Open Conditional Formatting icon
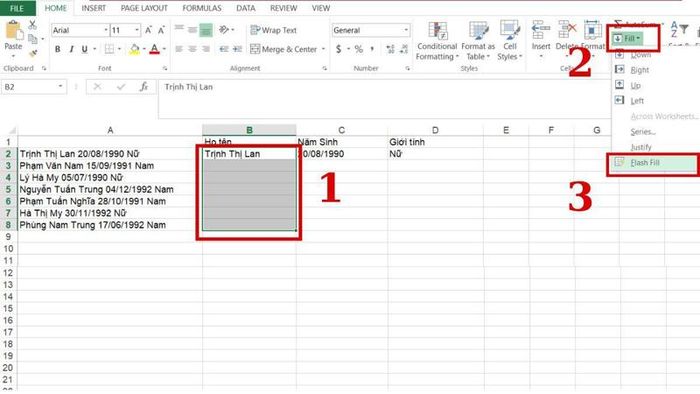Viewport: 700px width, 394px height. [x=437, y=30]
